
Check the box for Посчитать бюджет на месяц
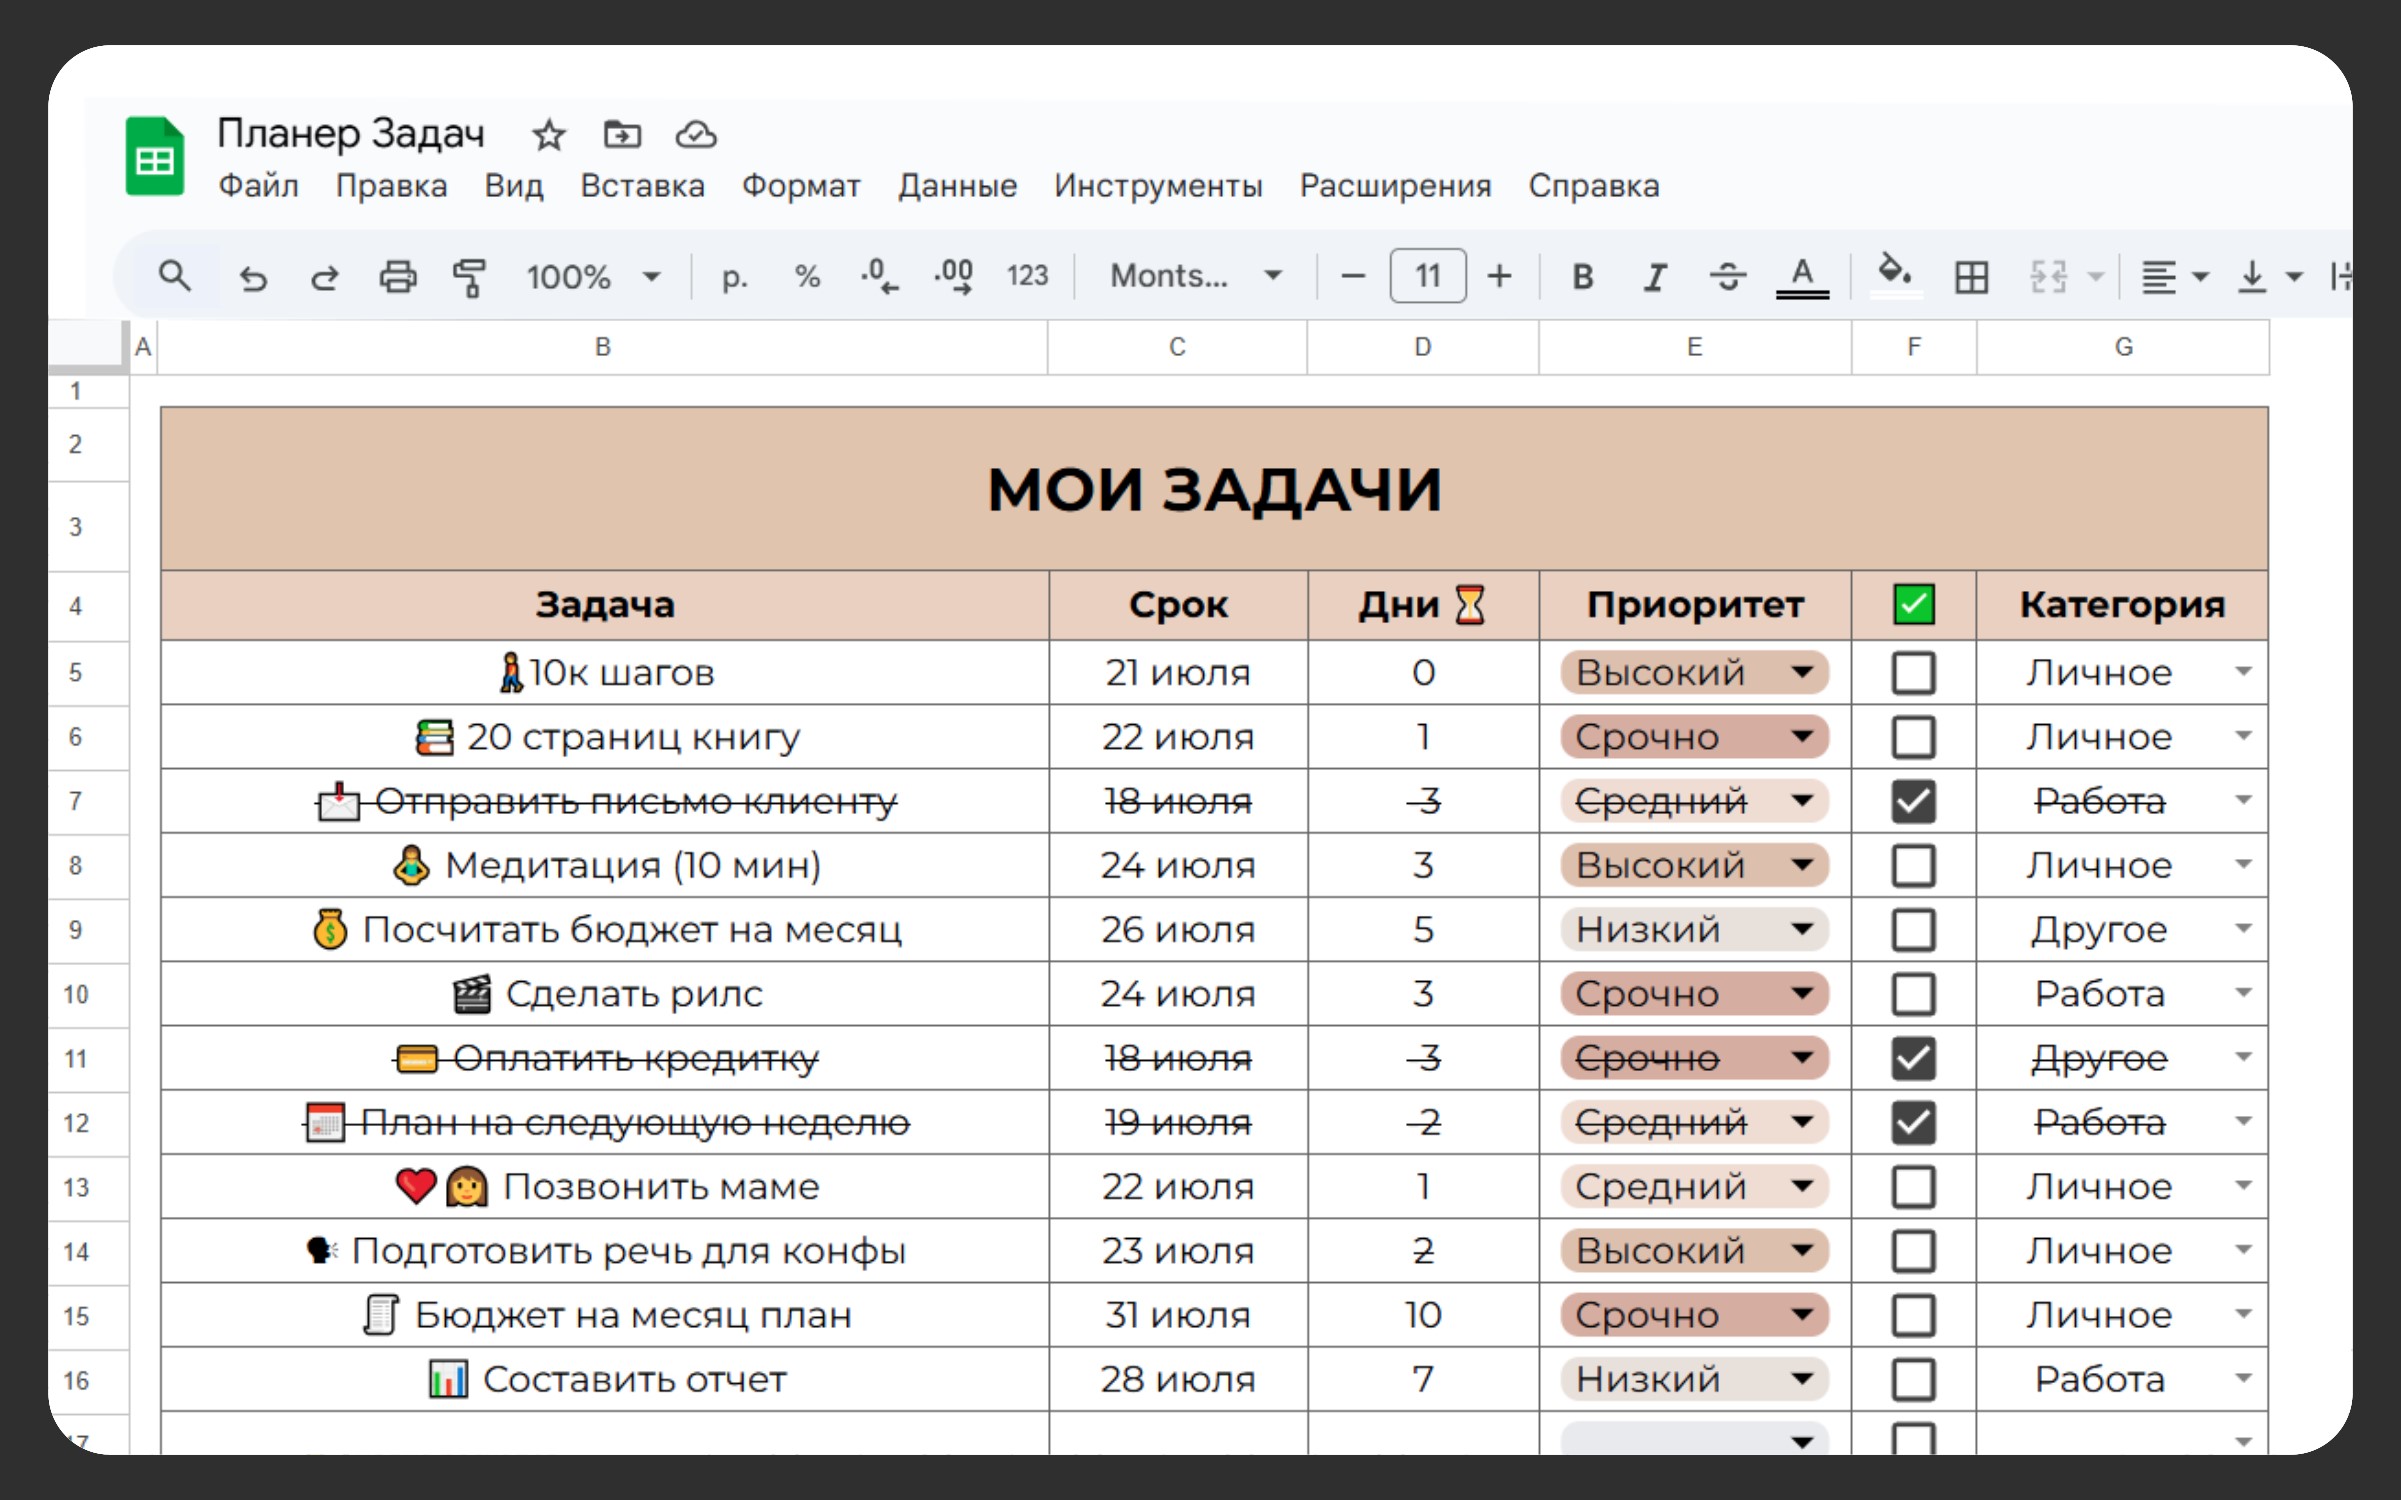point(1913,930)
